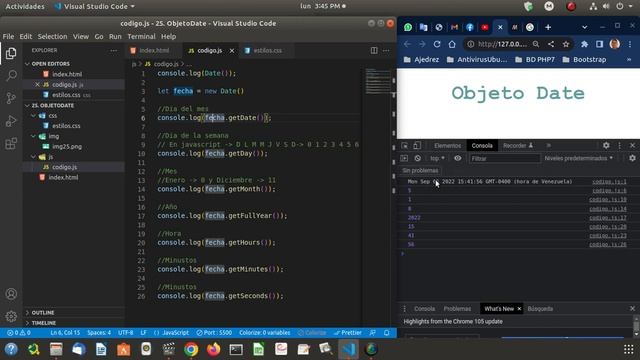Open console settings gear beside log levels
This screenshot has width=640, height=360.
click(x=632, y=158)
